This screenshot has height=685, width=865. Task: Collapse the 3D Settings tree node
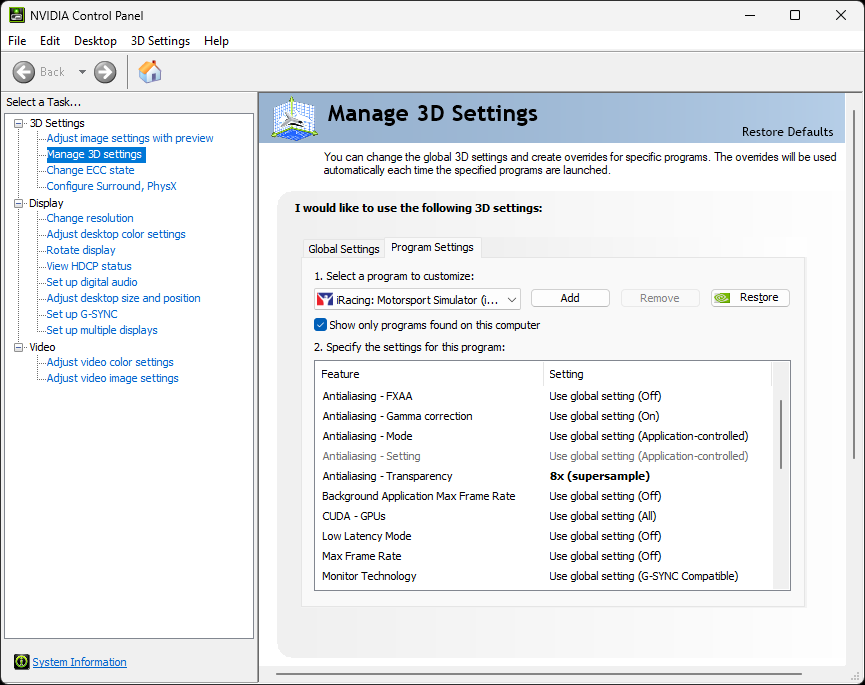point(18,124)
